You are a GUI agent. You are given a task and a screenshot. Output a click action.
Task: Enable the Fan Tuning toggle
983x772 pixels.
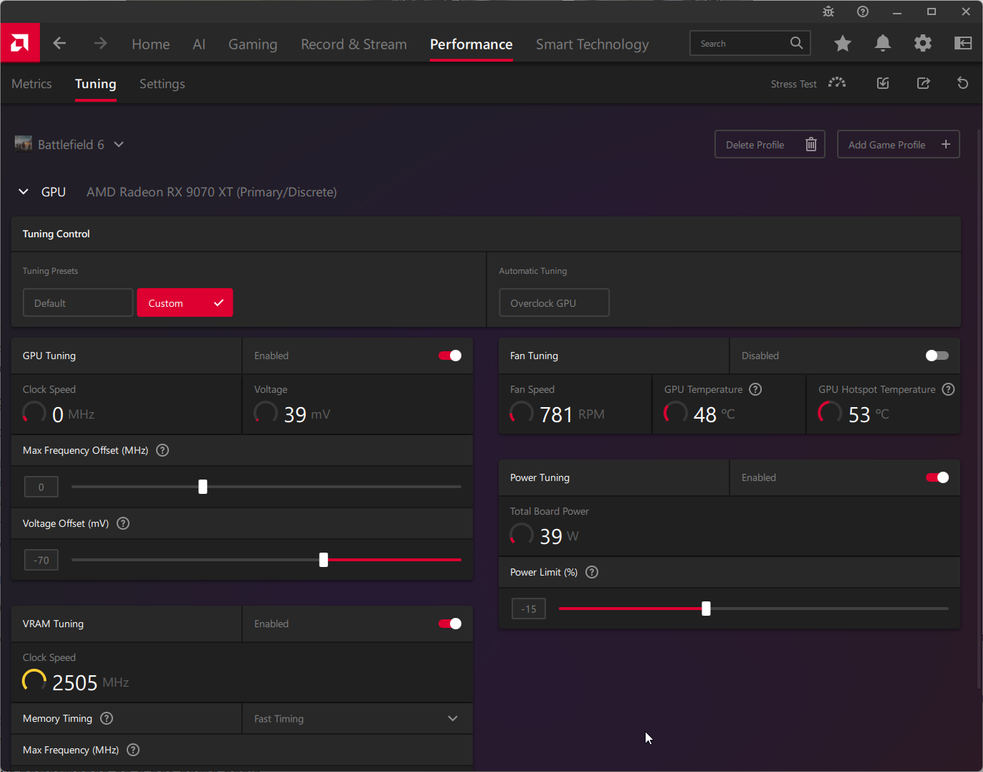coord(937,356)
